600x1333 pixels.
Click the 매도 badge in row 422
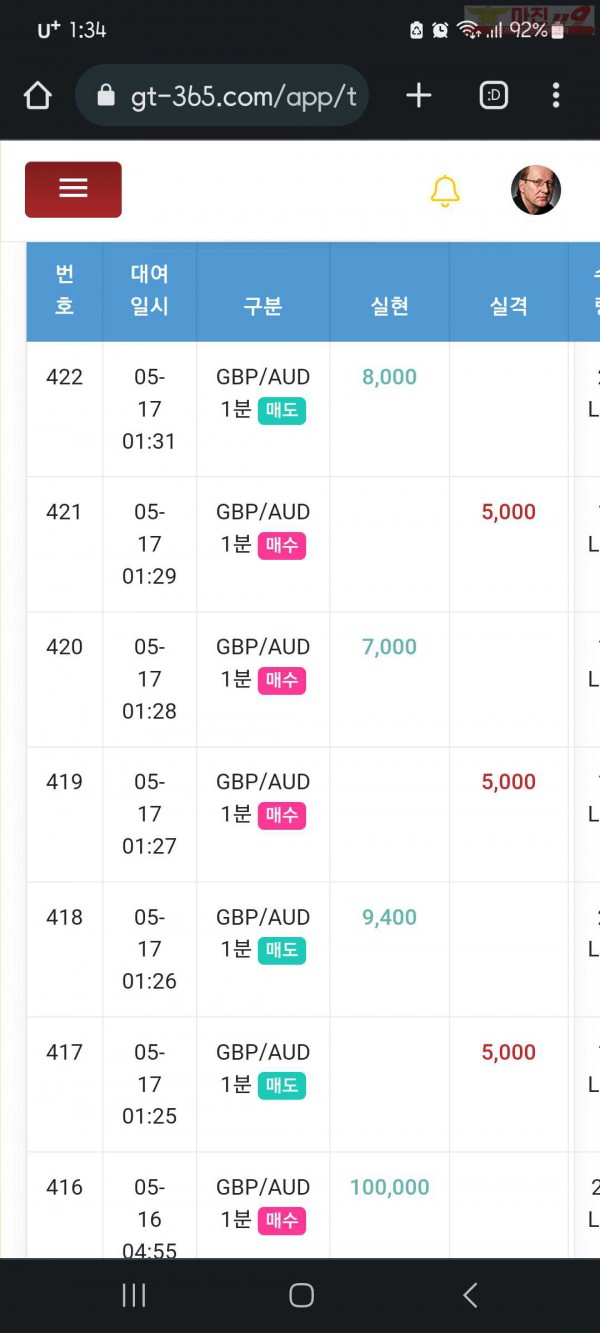coord(282,410)
